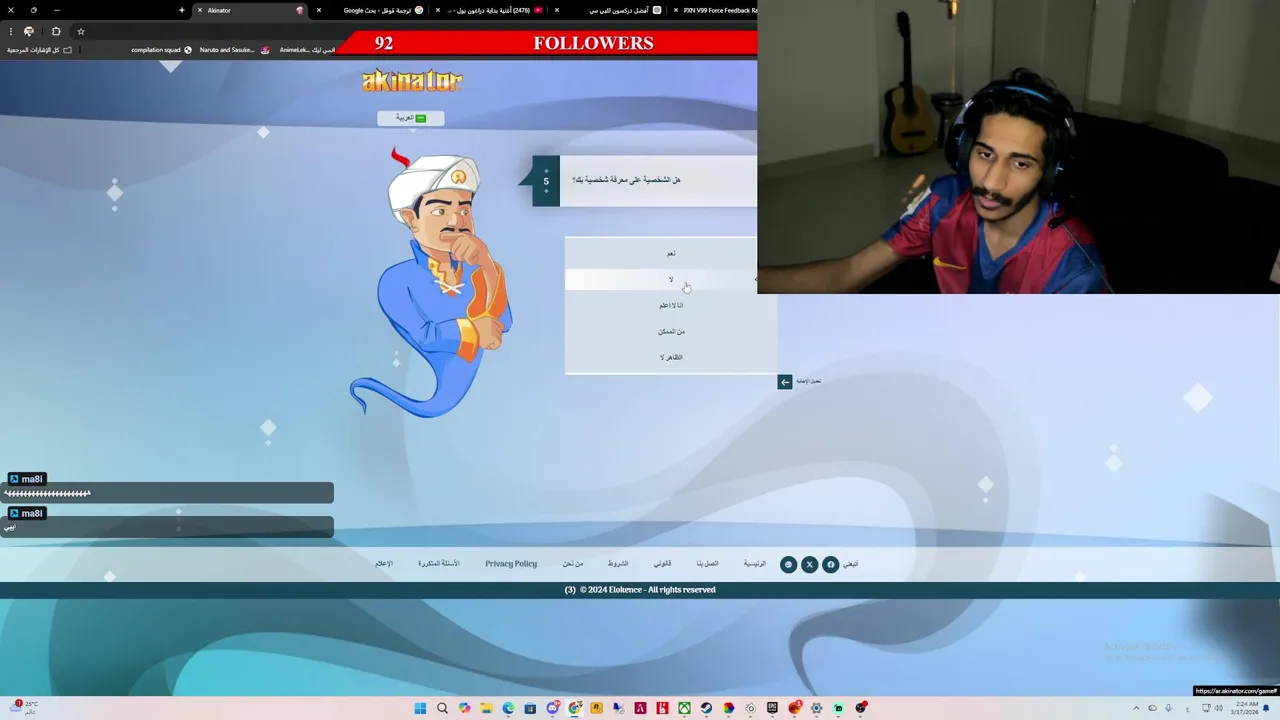Image resolution: width=1280 pixels, height=720 pixels.
Task: Close the Google search browser tab
Action: pyautogui.click(x=319, y=10)
